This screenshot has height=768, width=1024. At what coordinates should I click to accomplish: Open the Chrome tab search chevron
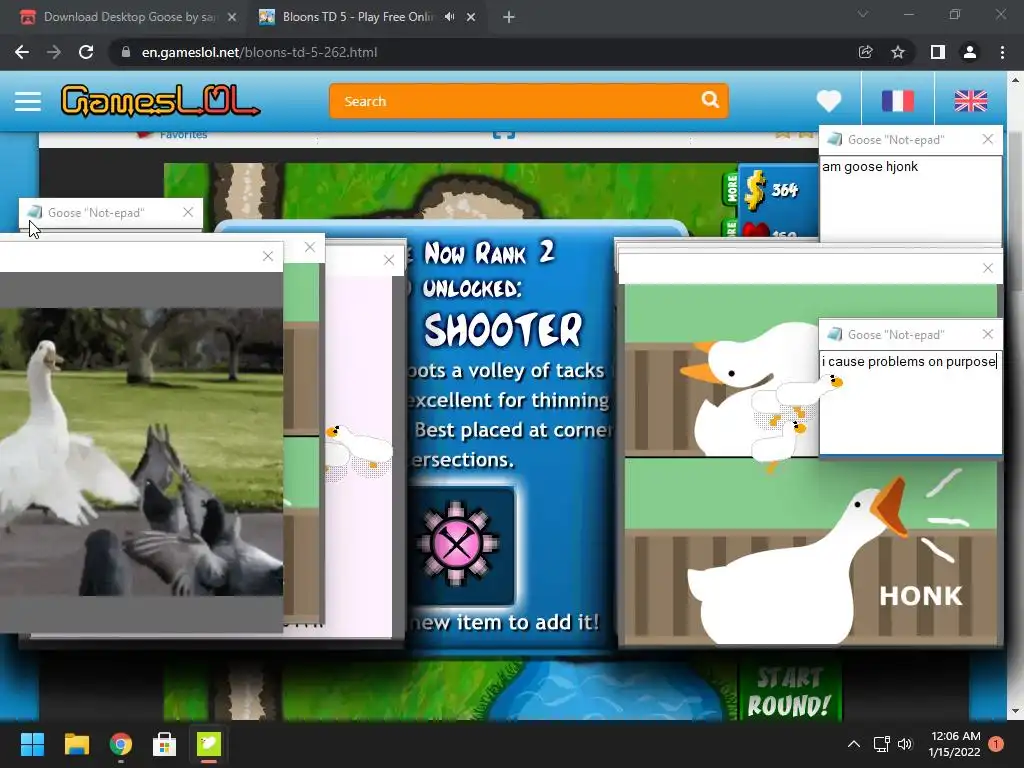[863, 14]
